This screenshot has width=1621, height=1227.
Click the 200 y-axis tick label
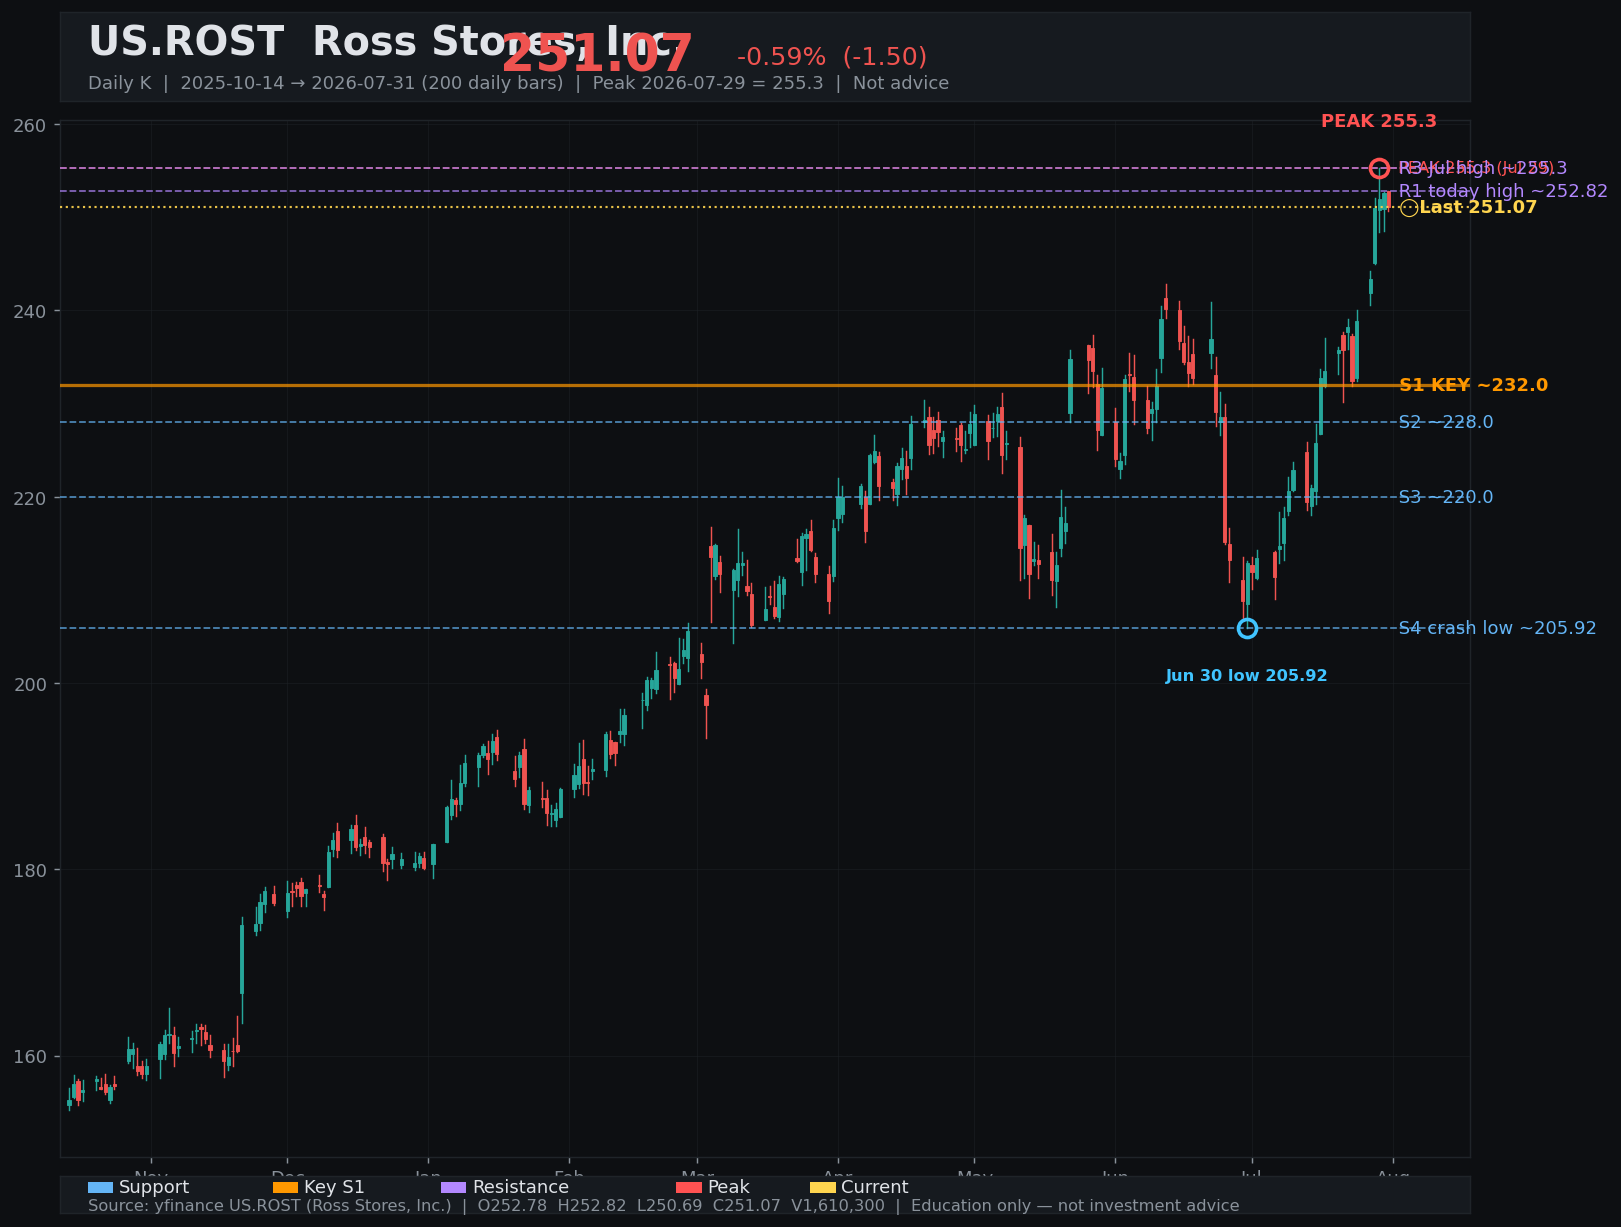(x=30, y=684)
